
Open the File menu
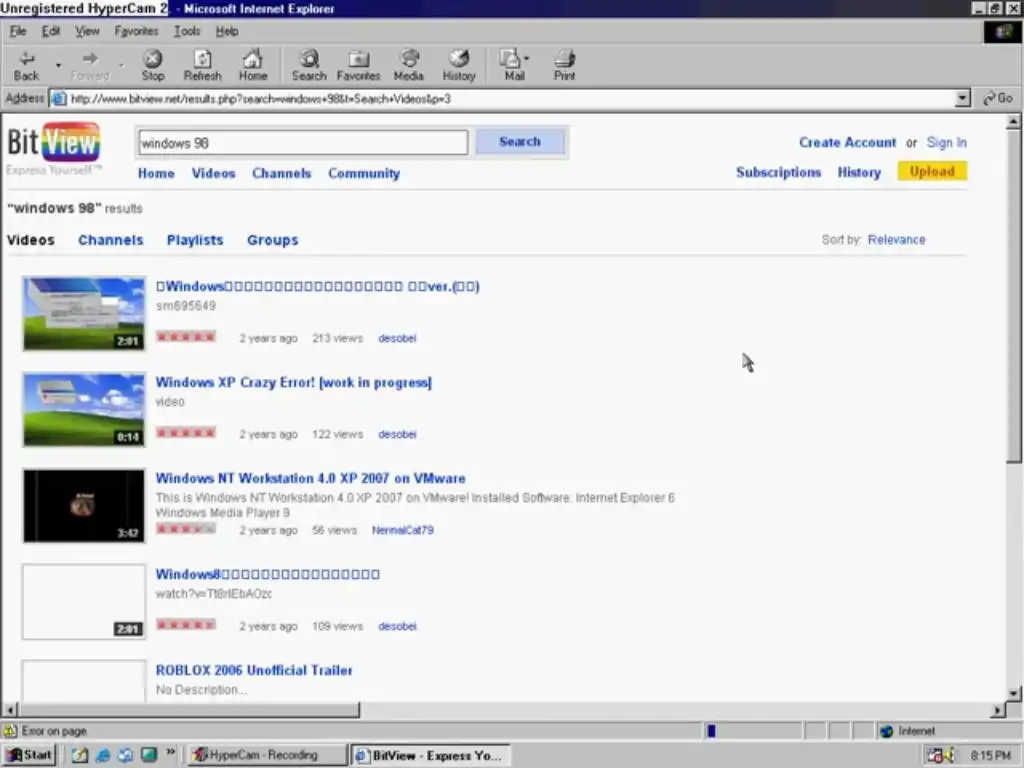[18, 31]
